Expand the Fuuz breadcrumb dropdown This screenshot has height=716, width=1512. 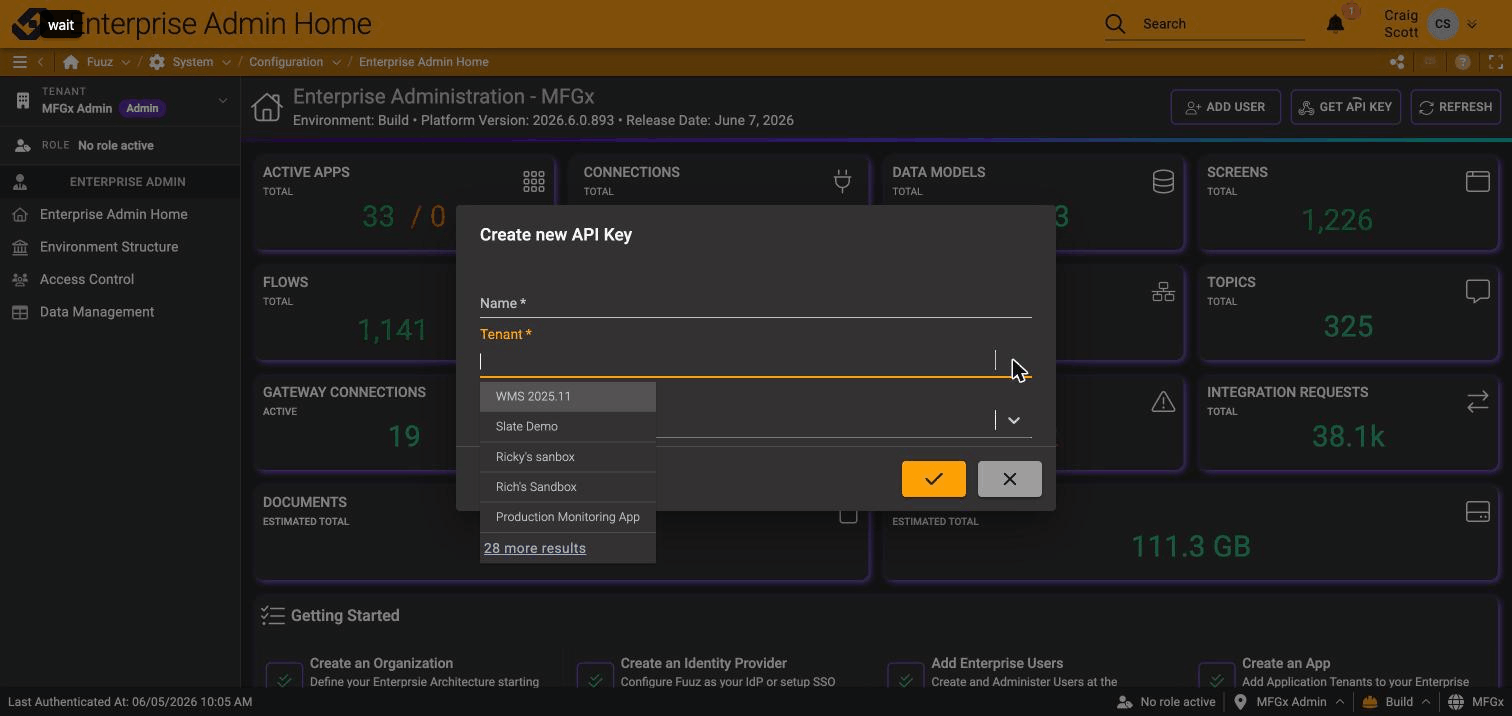pyautogui.click(x=125, y=62)
